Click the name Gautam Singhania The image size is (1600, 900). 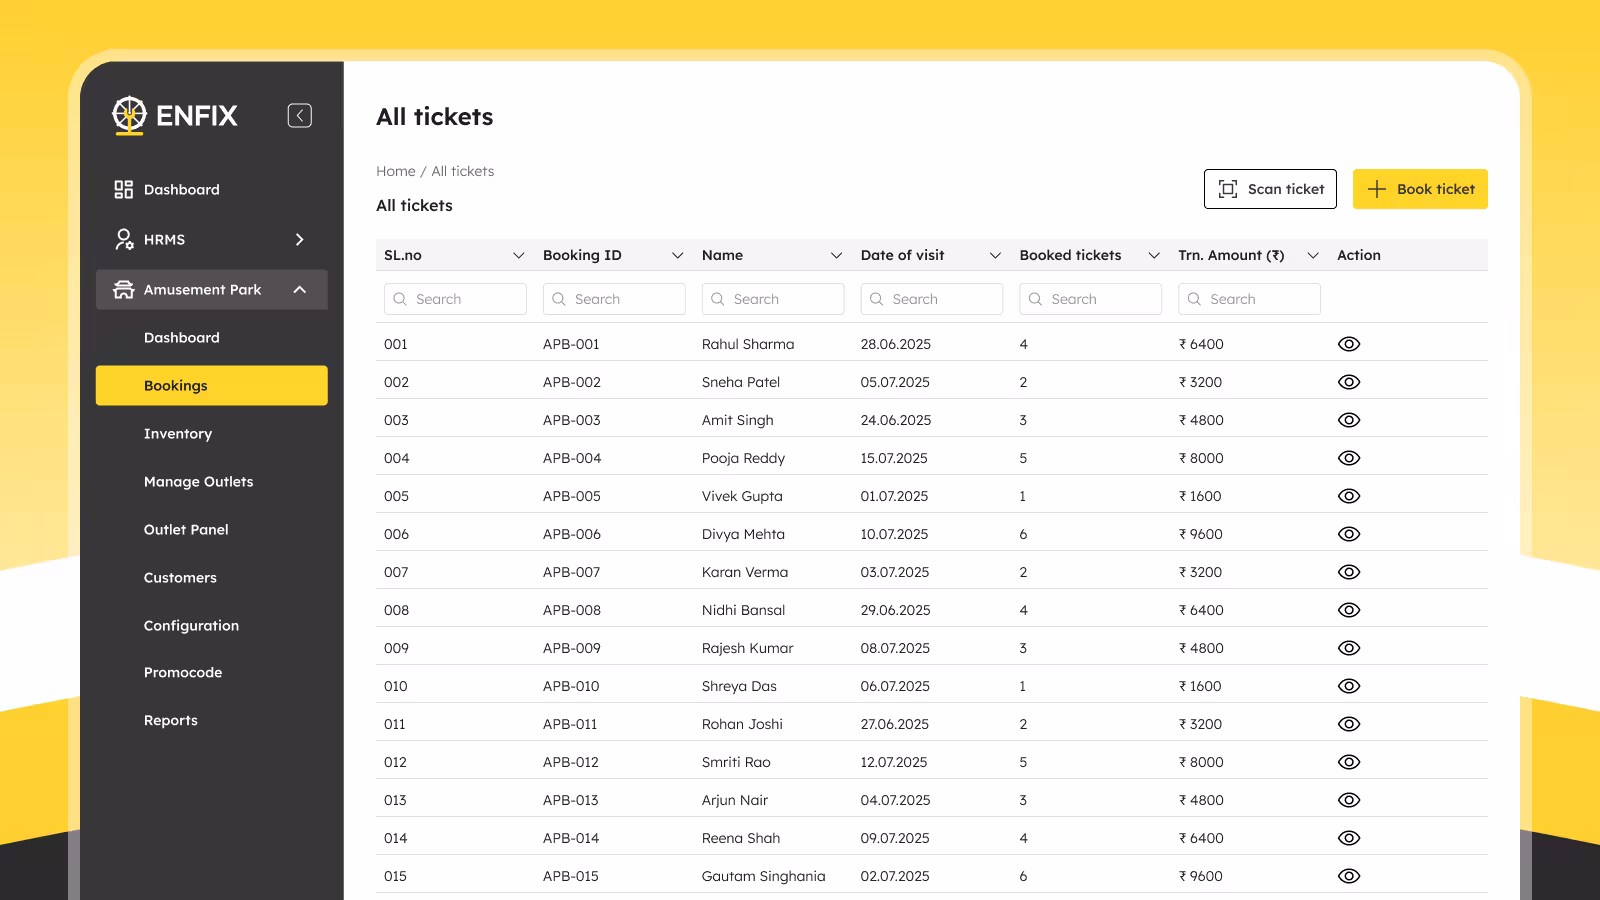(764, 876)
